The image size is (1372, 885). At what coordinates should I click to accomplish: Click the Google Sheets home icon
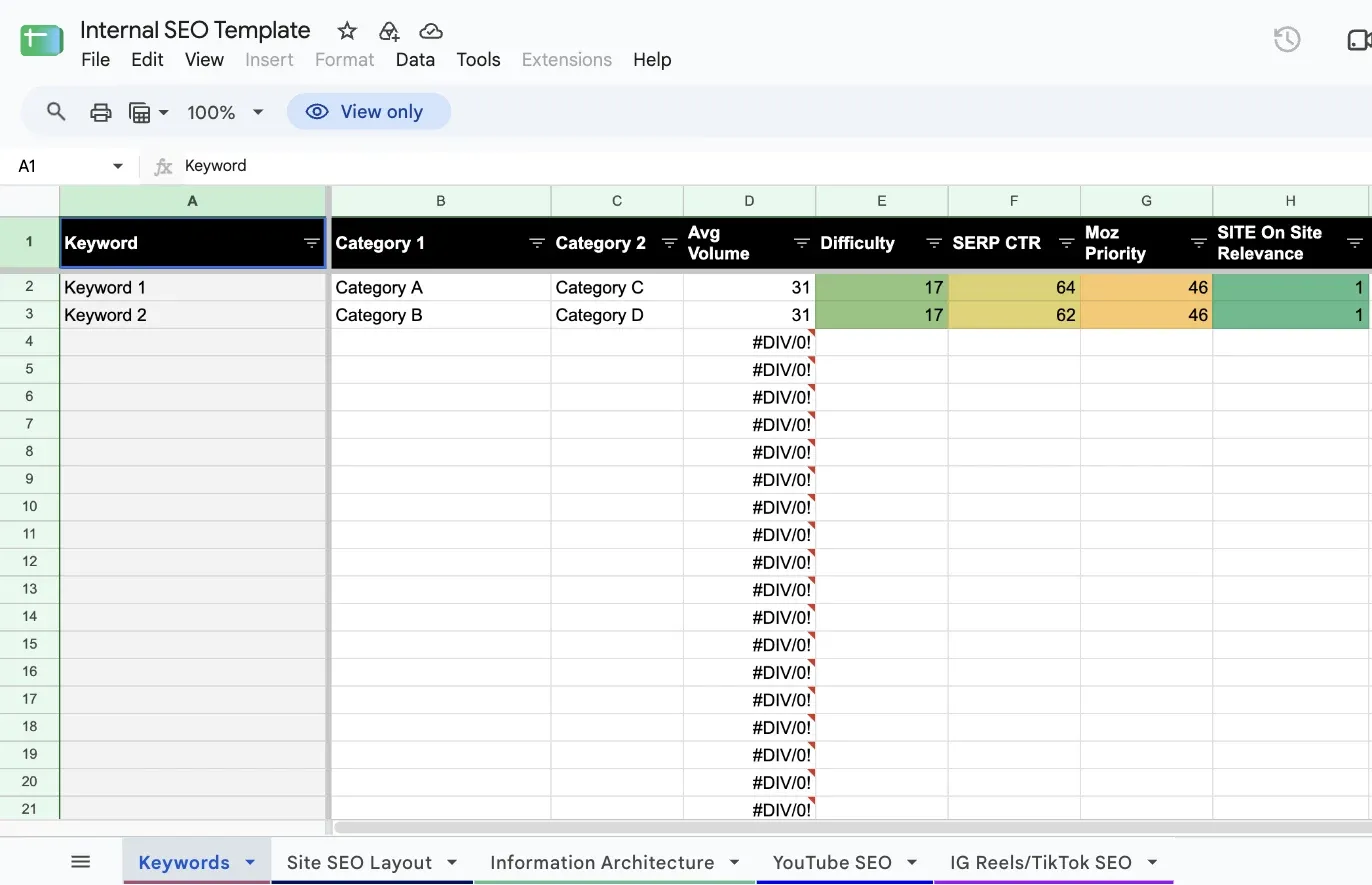(x=41, y=40)
